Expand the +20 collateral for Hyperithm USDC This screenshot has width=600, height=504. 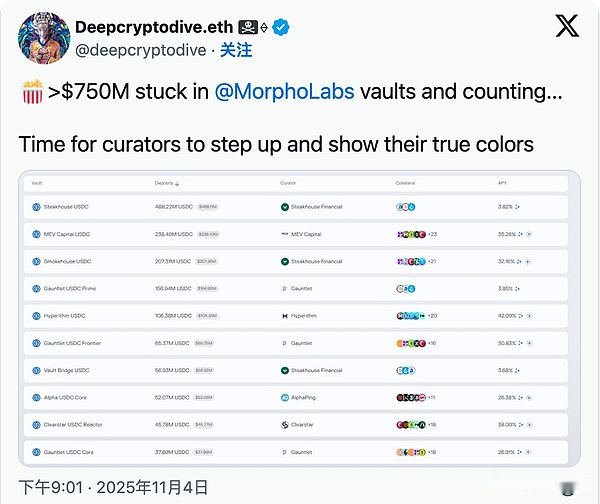click(431, 316)
